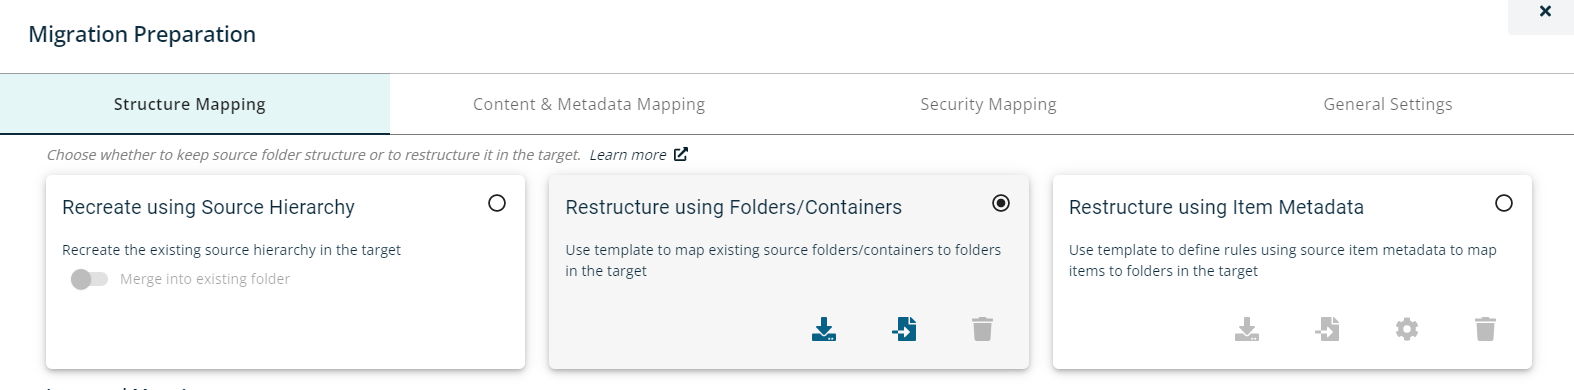The width and height of the screenshot is (1574, 390).
Task: Close the Migration Preparation dialog
Action: point(1545,12)
